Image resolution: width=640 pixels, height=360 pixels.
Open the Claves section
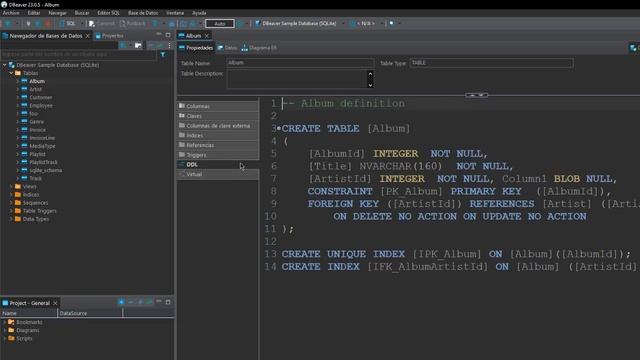point(218,116)
